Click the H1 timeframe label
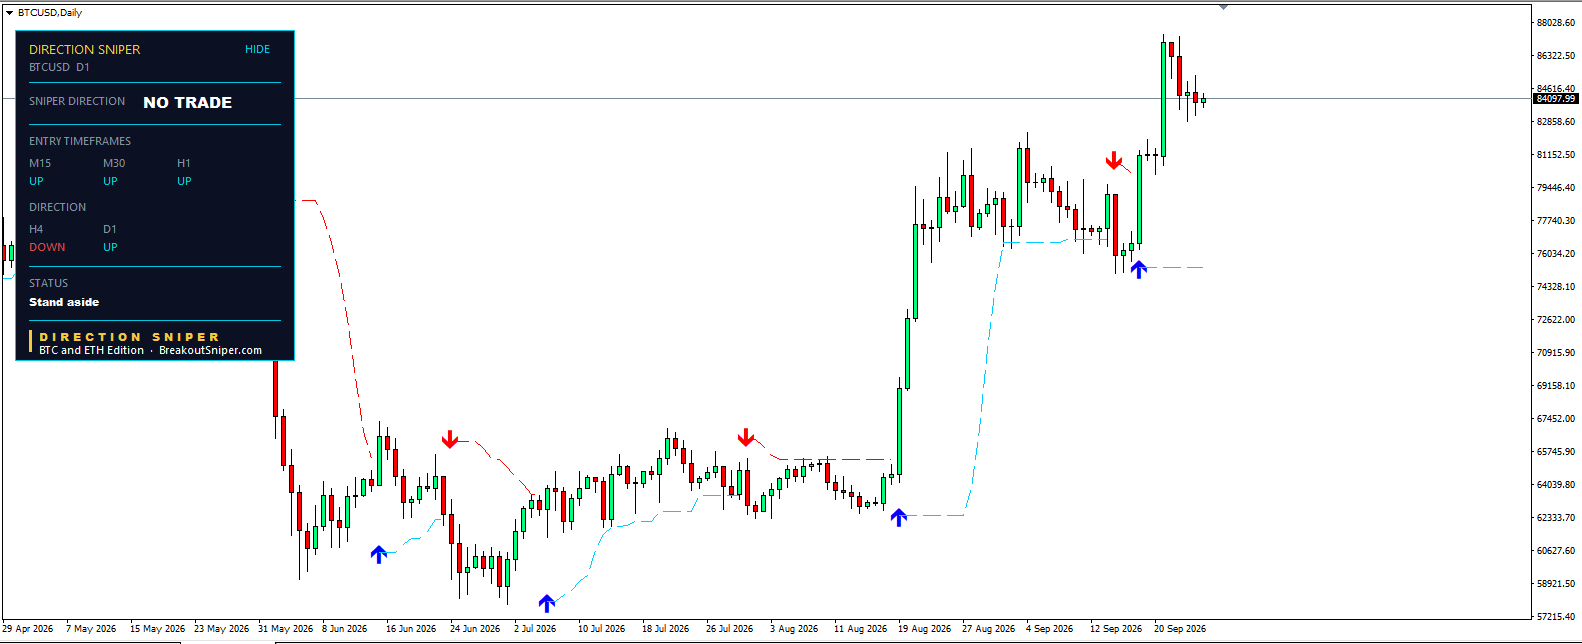The height and width of the screenshot is (644, 1582). [x=184, y=163]
